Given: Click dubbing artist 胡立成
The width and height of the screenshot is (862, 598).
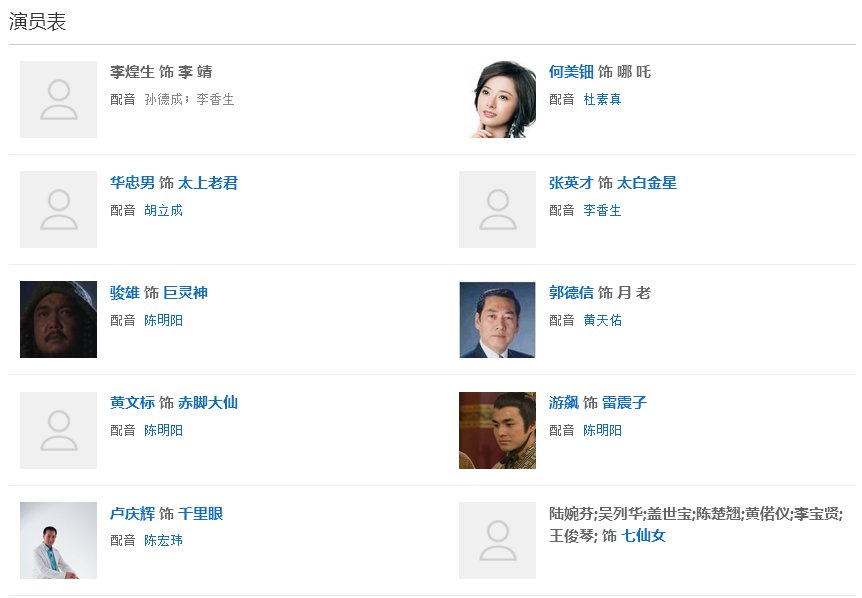Looking at the screenshot, I should [163, 210].
